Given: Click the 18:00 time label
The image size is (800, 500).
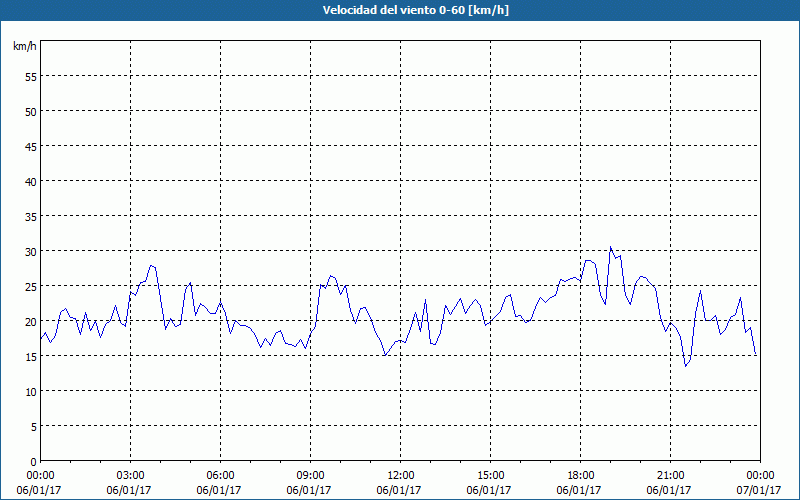Looking at the screenshot, I should (x=581, y=476).
